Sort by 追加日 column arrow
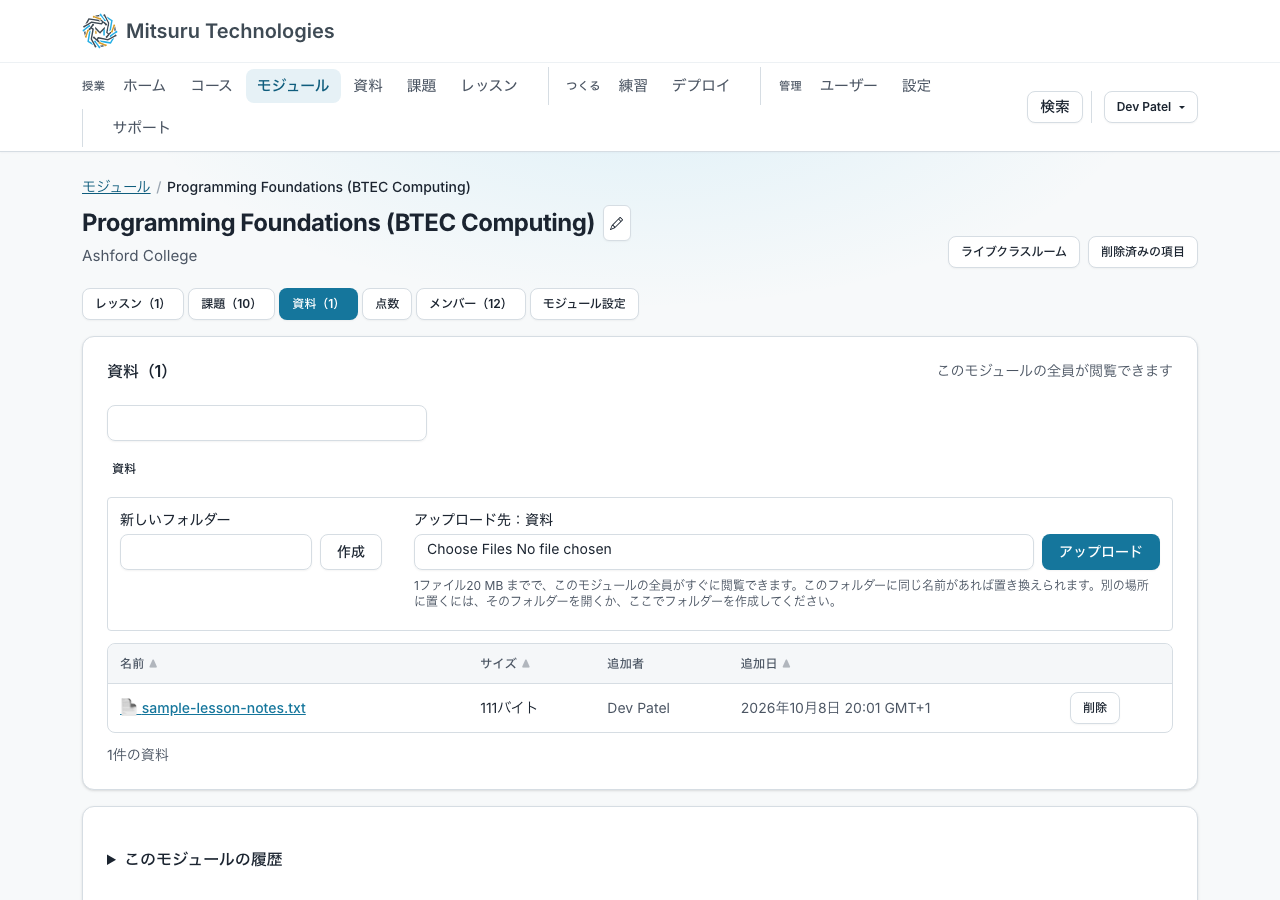 (x=786, y=664)
